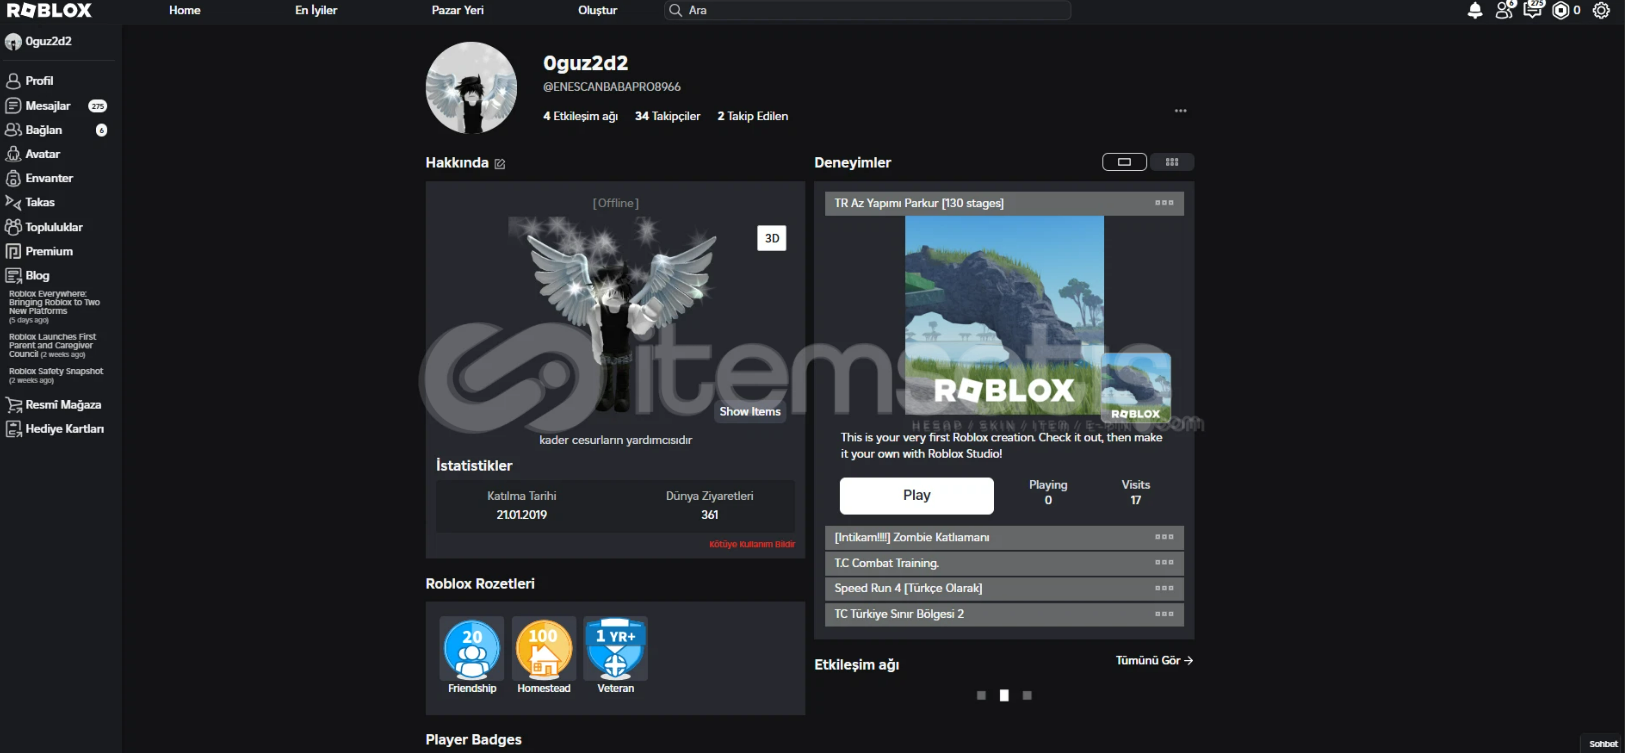Click the Dünya Ziyaretleri value 361
Viewport: 1625px width, 753px height.
point(710,516)
